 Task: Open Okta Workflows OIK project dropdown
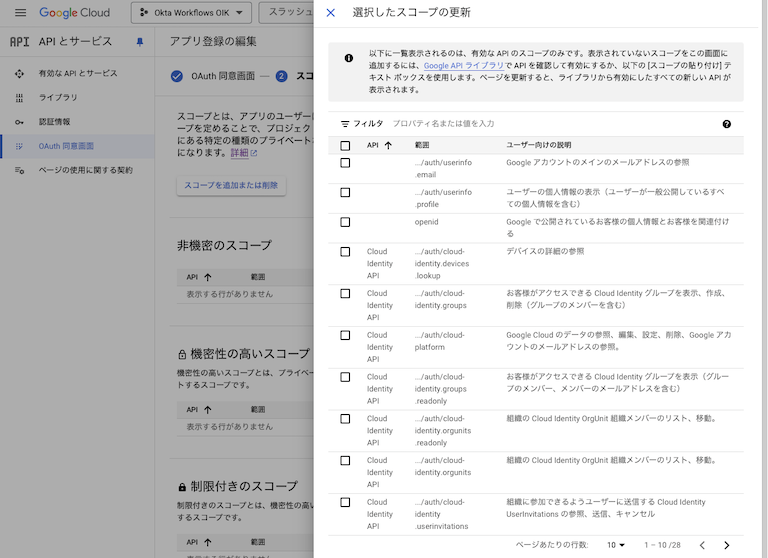tap(190, 13)
